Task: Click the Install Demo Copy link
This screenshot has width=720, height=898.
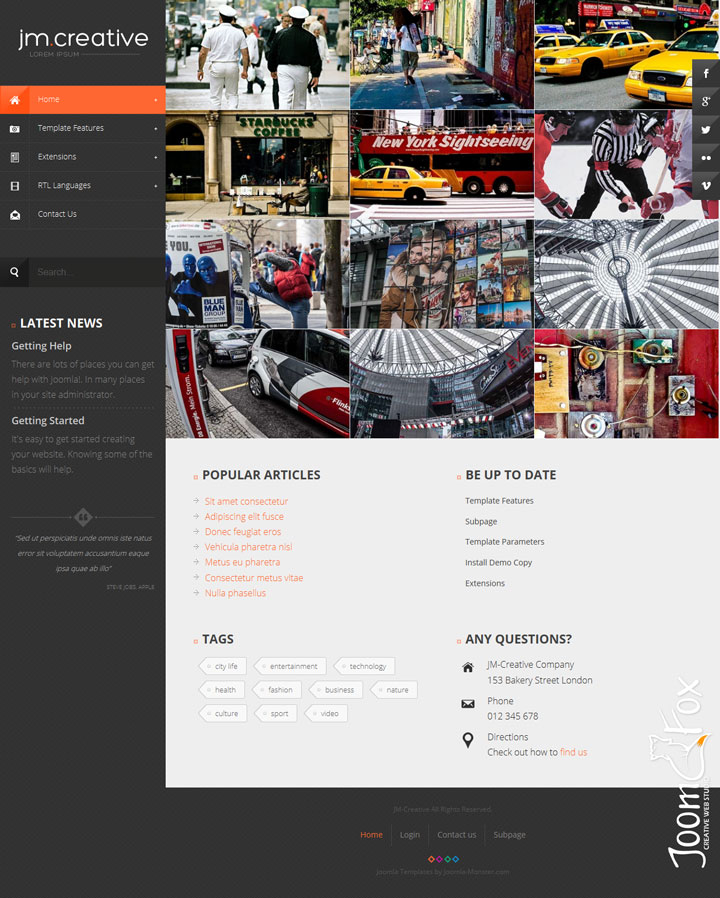Action: click(x=498, y=562)
